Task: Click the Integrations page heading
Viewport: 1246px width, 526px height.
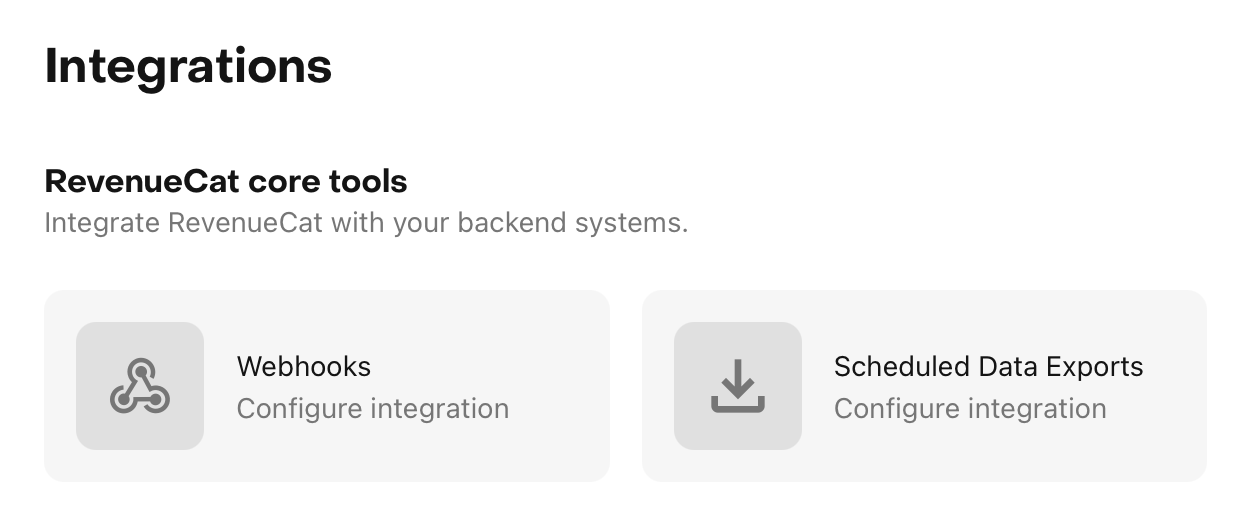Action: (x=188, y=67)
